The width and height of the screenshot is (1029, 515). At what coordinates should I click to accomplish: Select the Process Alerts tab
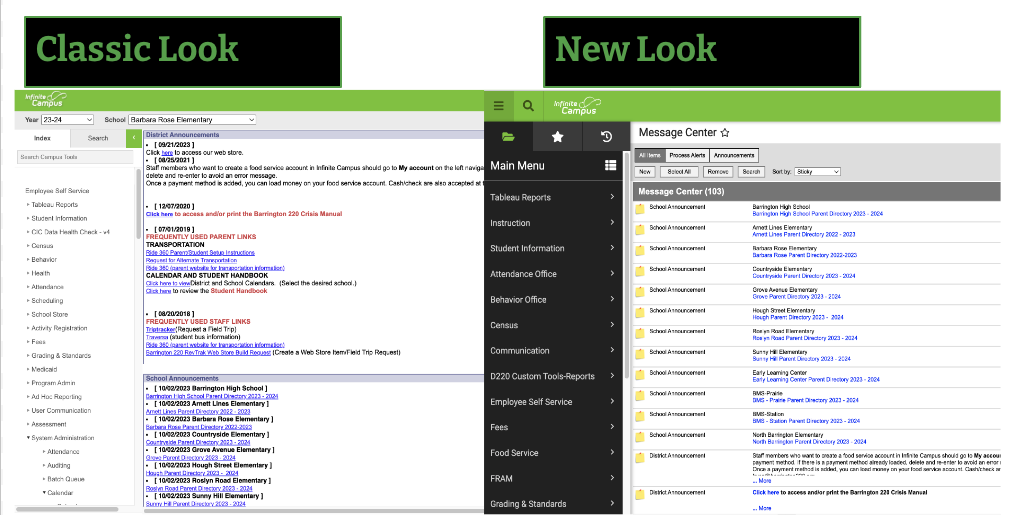pos(687,155)
